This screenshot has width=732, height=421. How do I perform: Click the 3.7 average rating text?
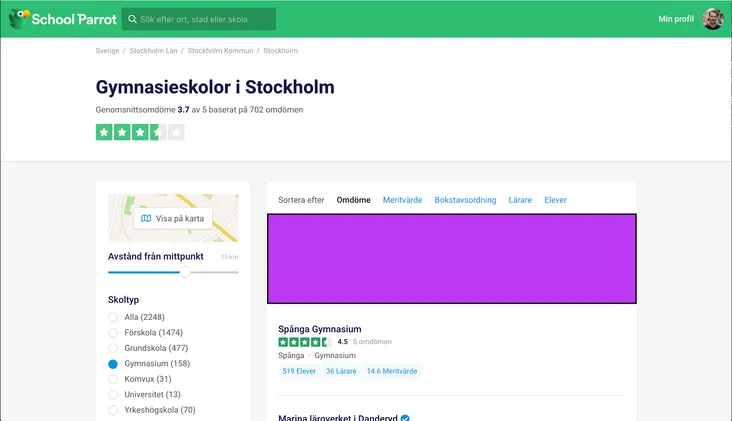(183, 110)
